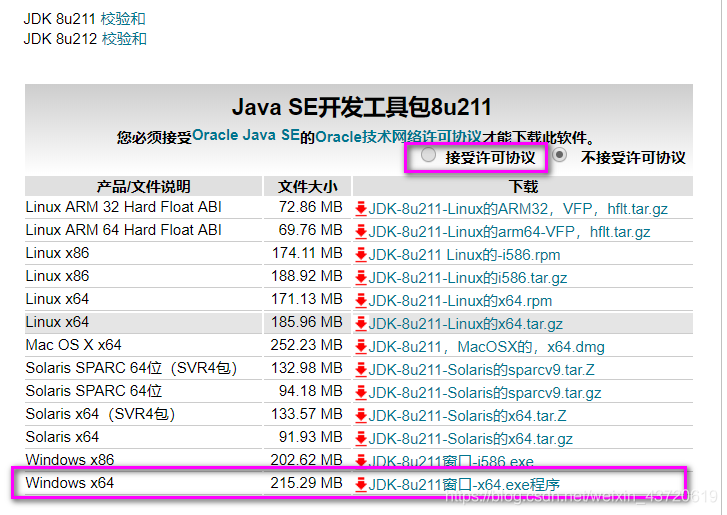Click the Windows x86 row label
This screenshot has height=515, width=727.
70,460
